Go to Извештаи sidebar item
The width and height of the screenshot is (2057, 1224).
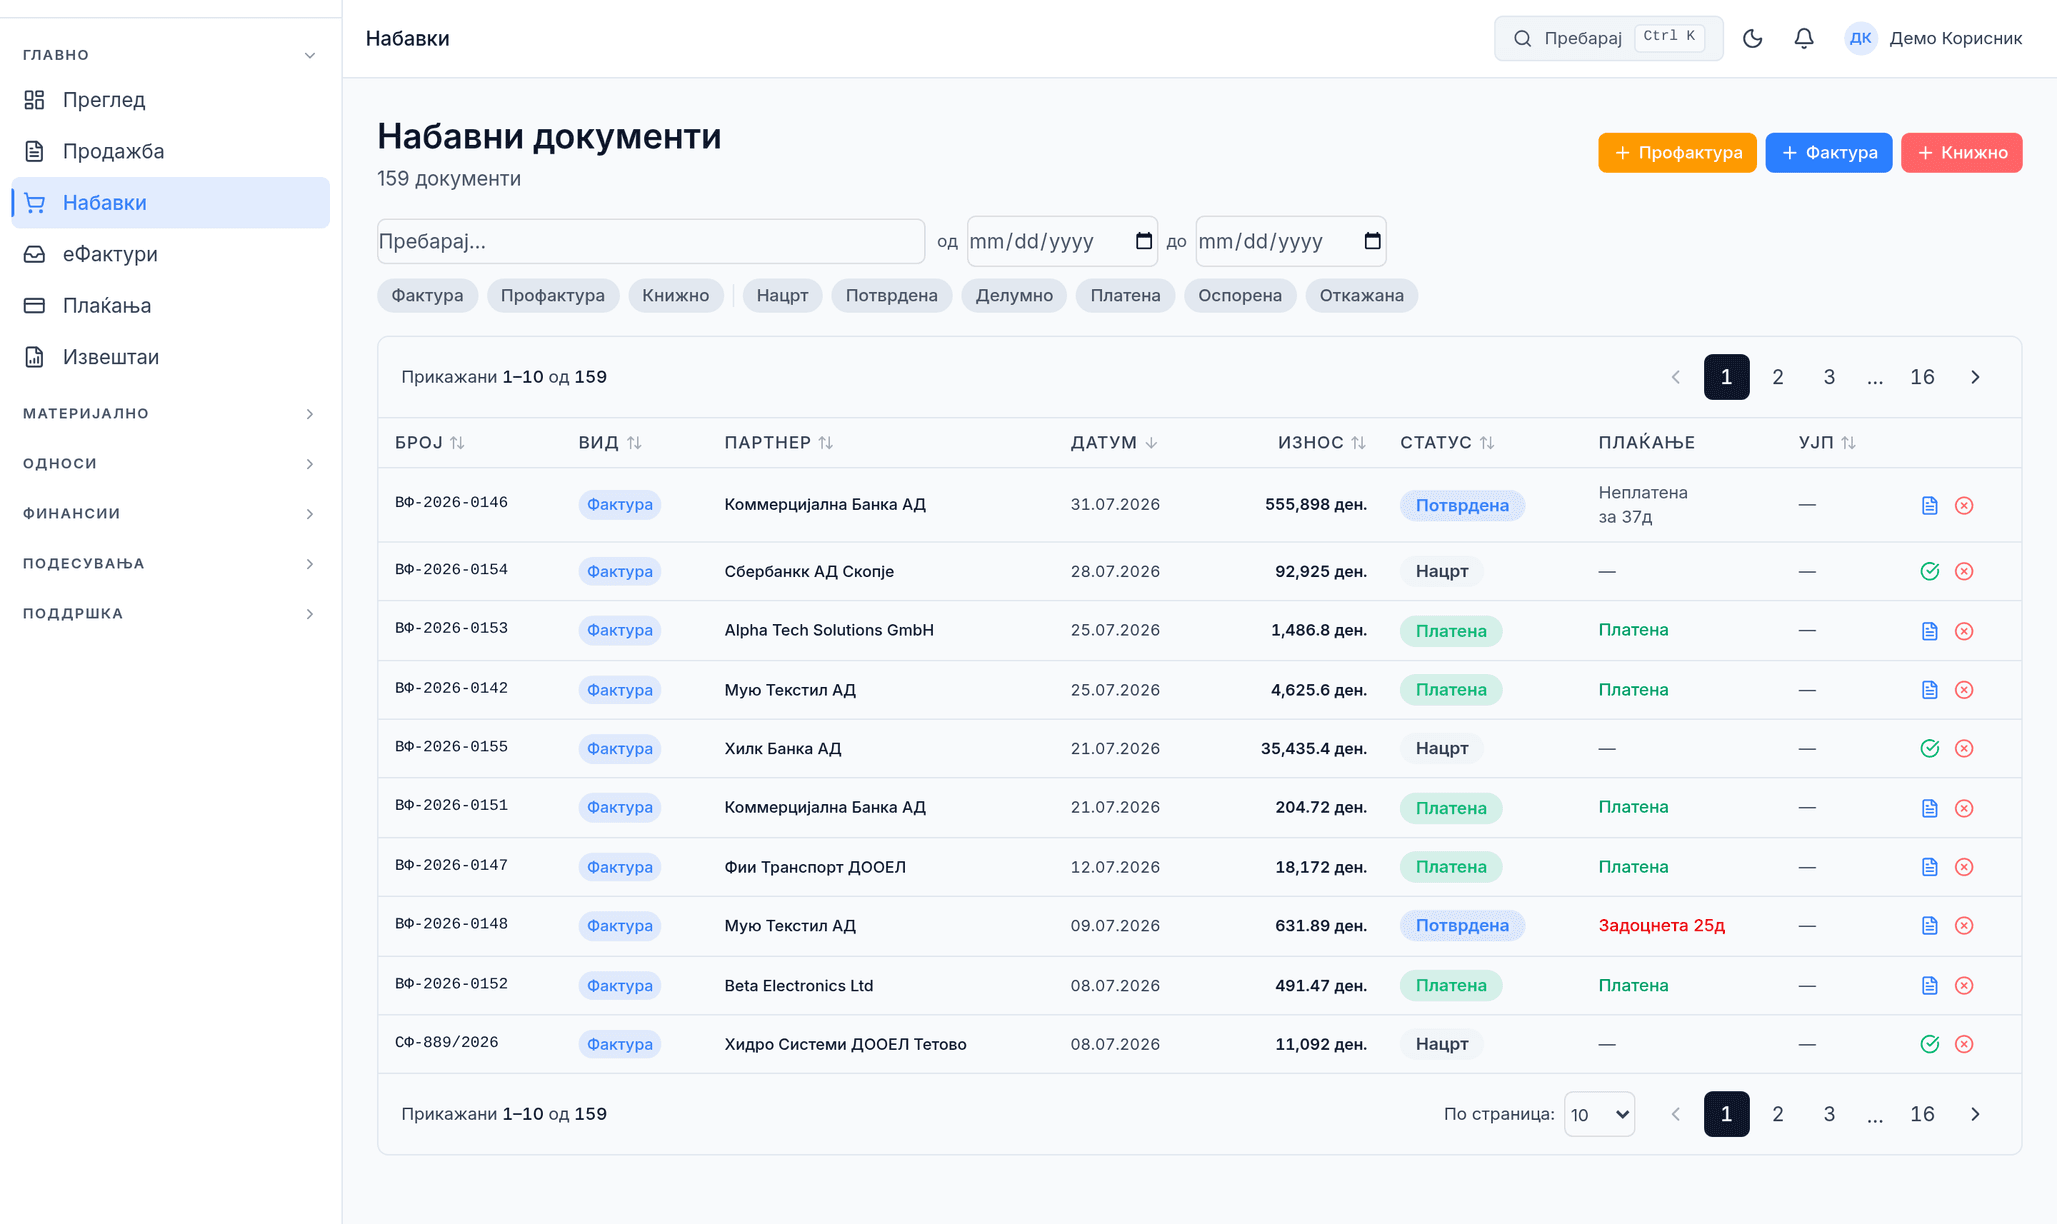170,357
